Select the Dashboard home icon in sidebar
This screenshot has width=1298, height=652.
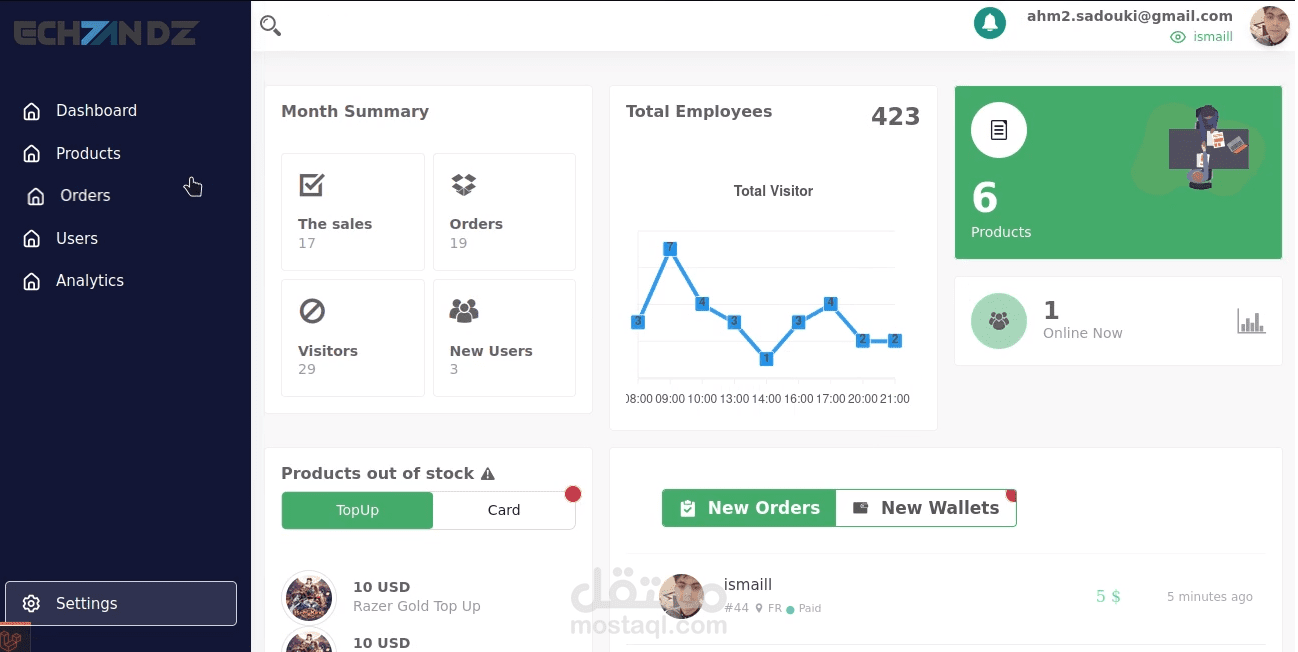[30, 110]
